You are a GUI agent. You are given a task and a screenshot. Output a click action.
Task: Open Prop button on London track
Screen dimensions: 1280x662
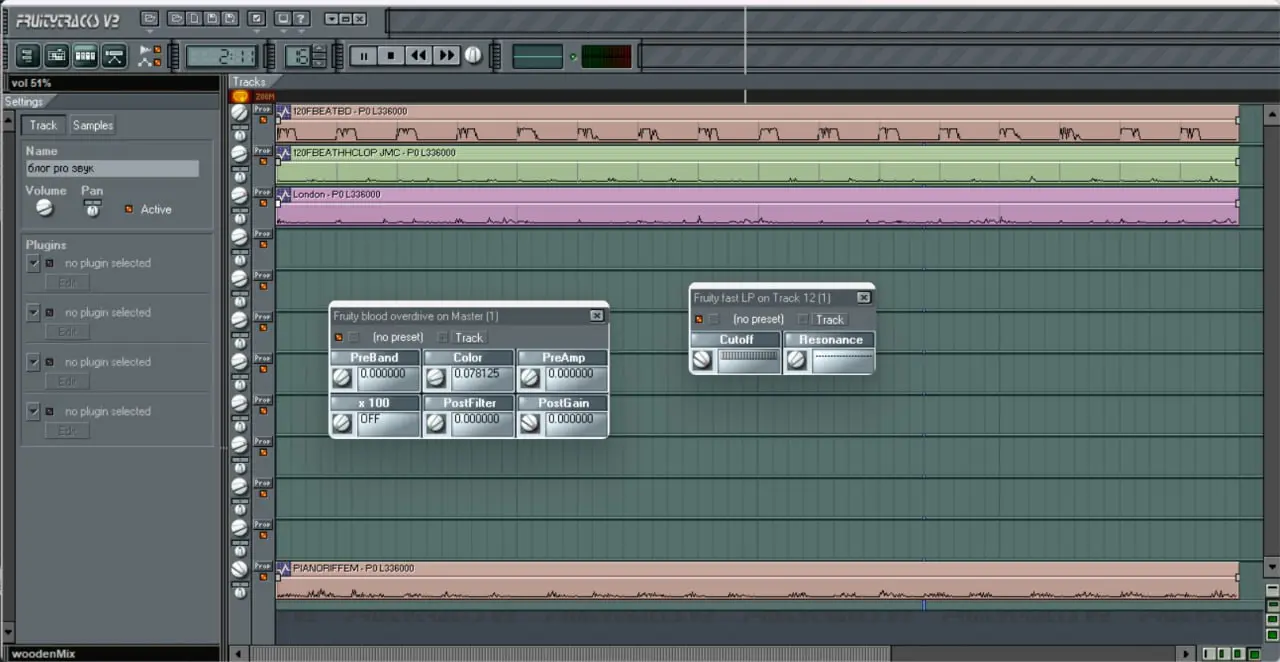[x=263, y=191]
